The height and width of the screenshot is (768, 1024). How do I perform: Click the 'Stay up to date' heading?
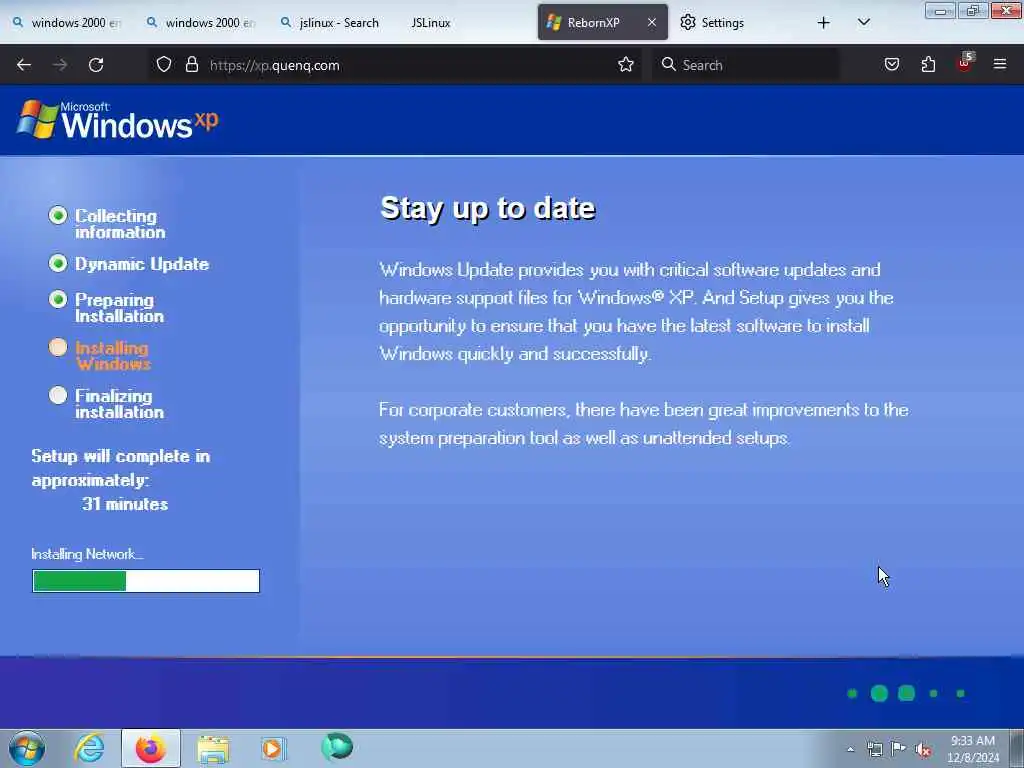pos(487,208)
